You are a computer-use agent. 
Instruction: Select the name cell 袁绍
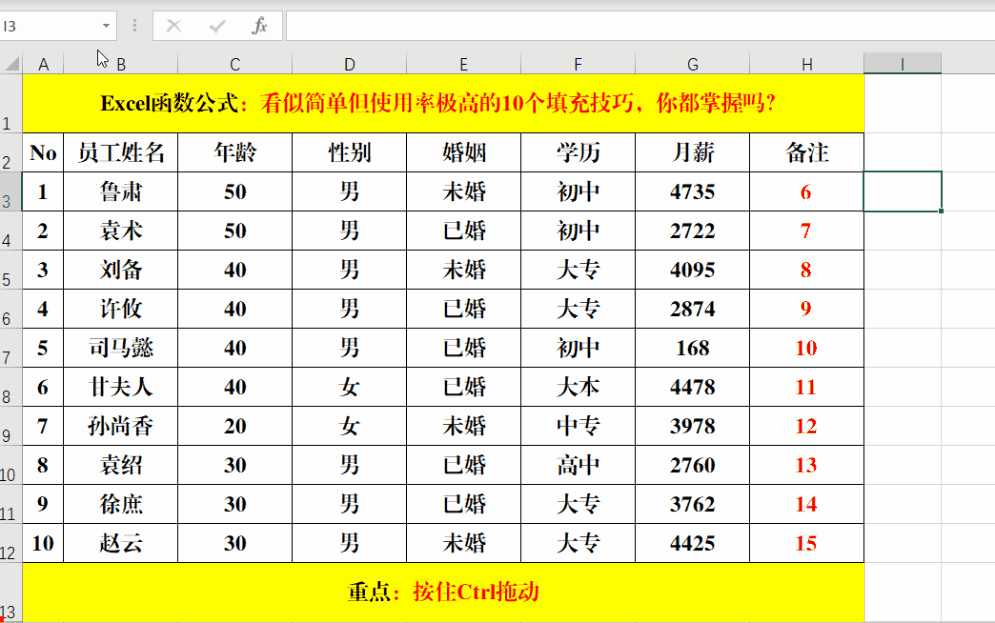[x=121, y=465]
